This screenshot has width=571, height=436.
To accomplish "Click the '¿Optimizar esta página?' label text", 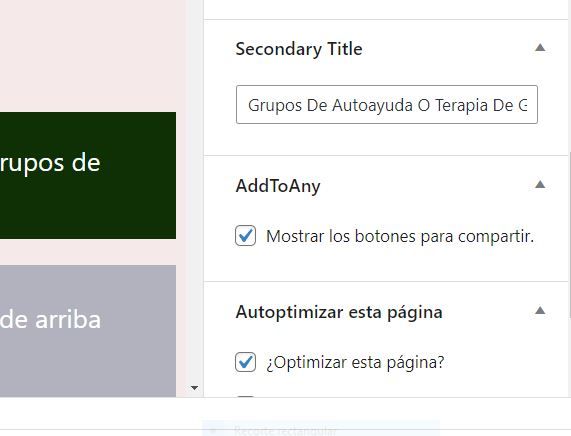I will coord(355,362).
